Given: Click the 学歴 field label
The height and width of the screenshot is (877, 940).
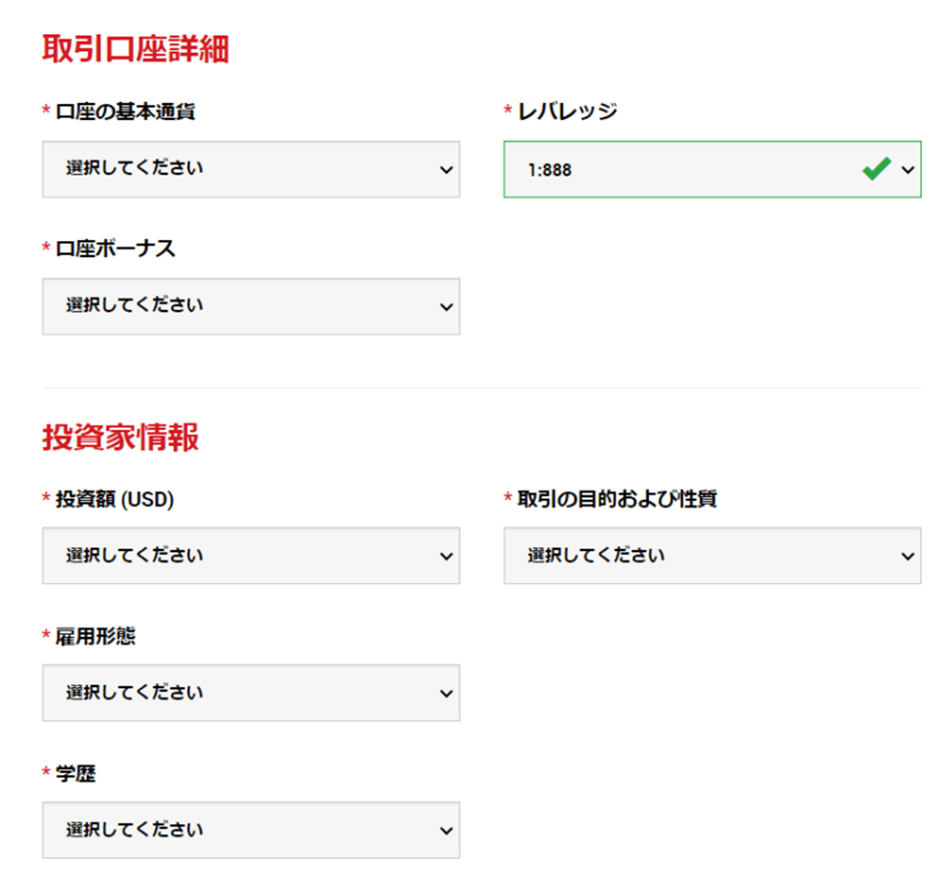Looking at the screenshot, I should [76, 773].
